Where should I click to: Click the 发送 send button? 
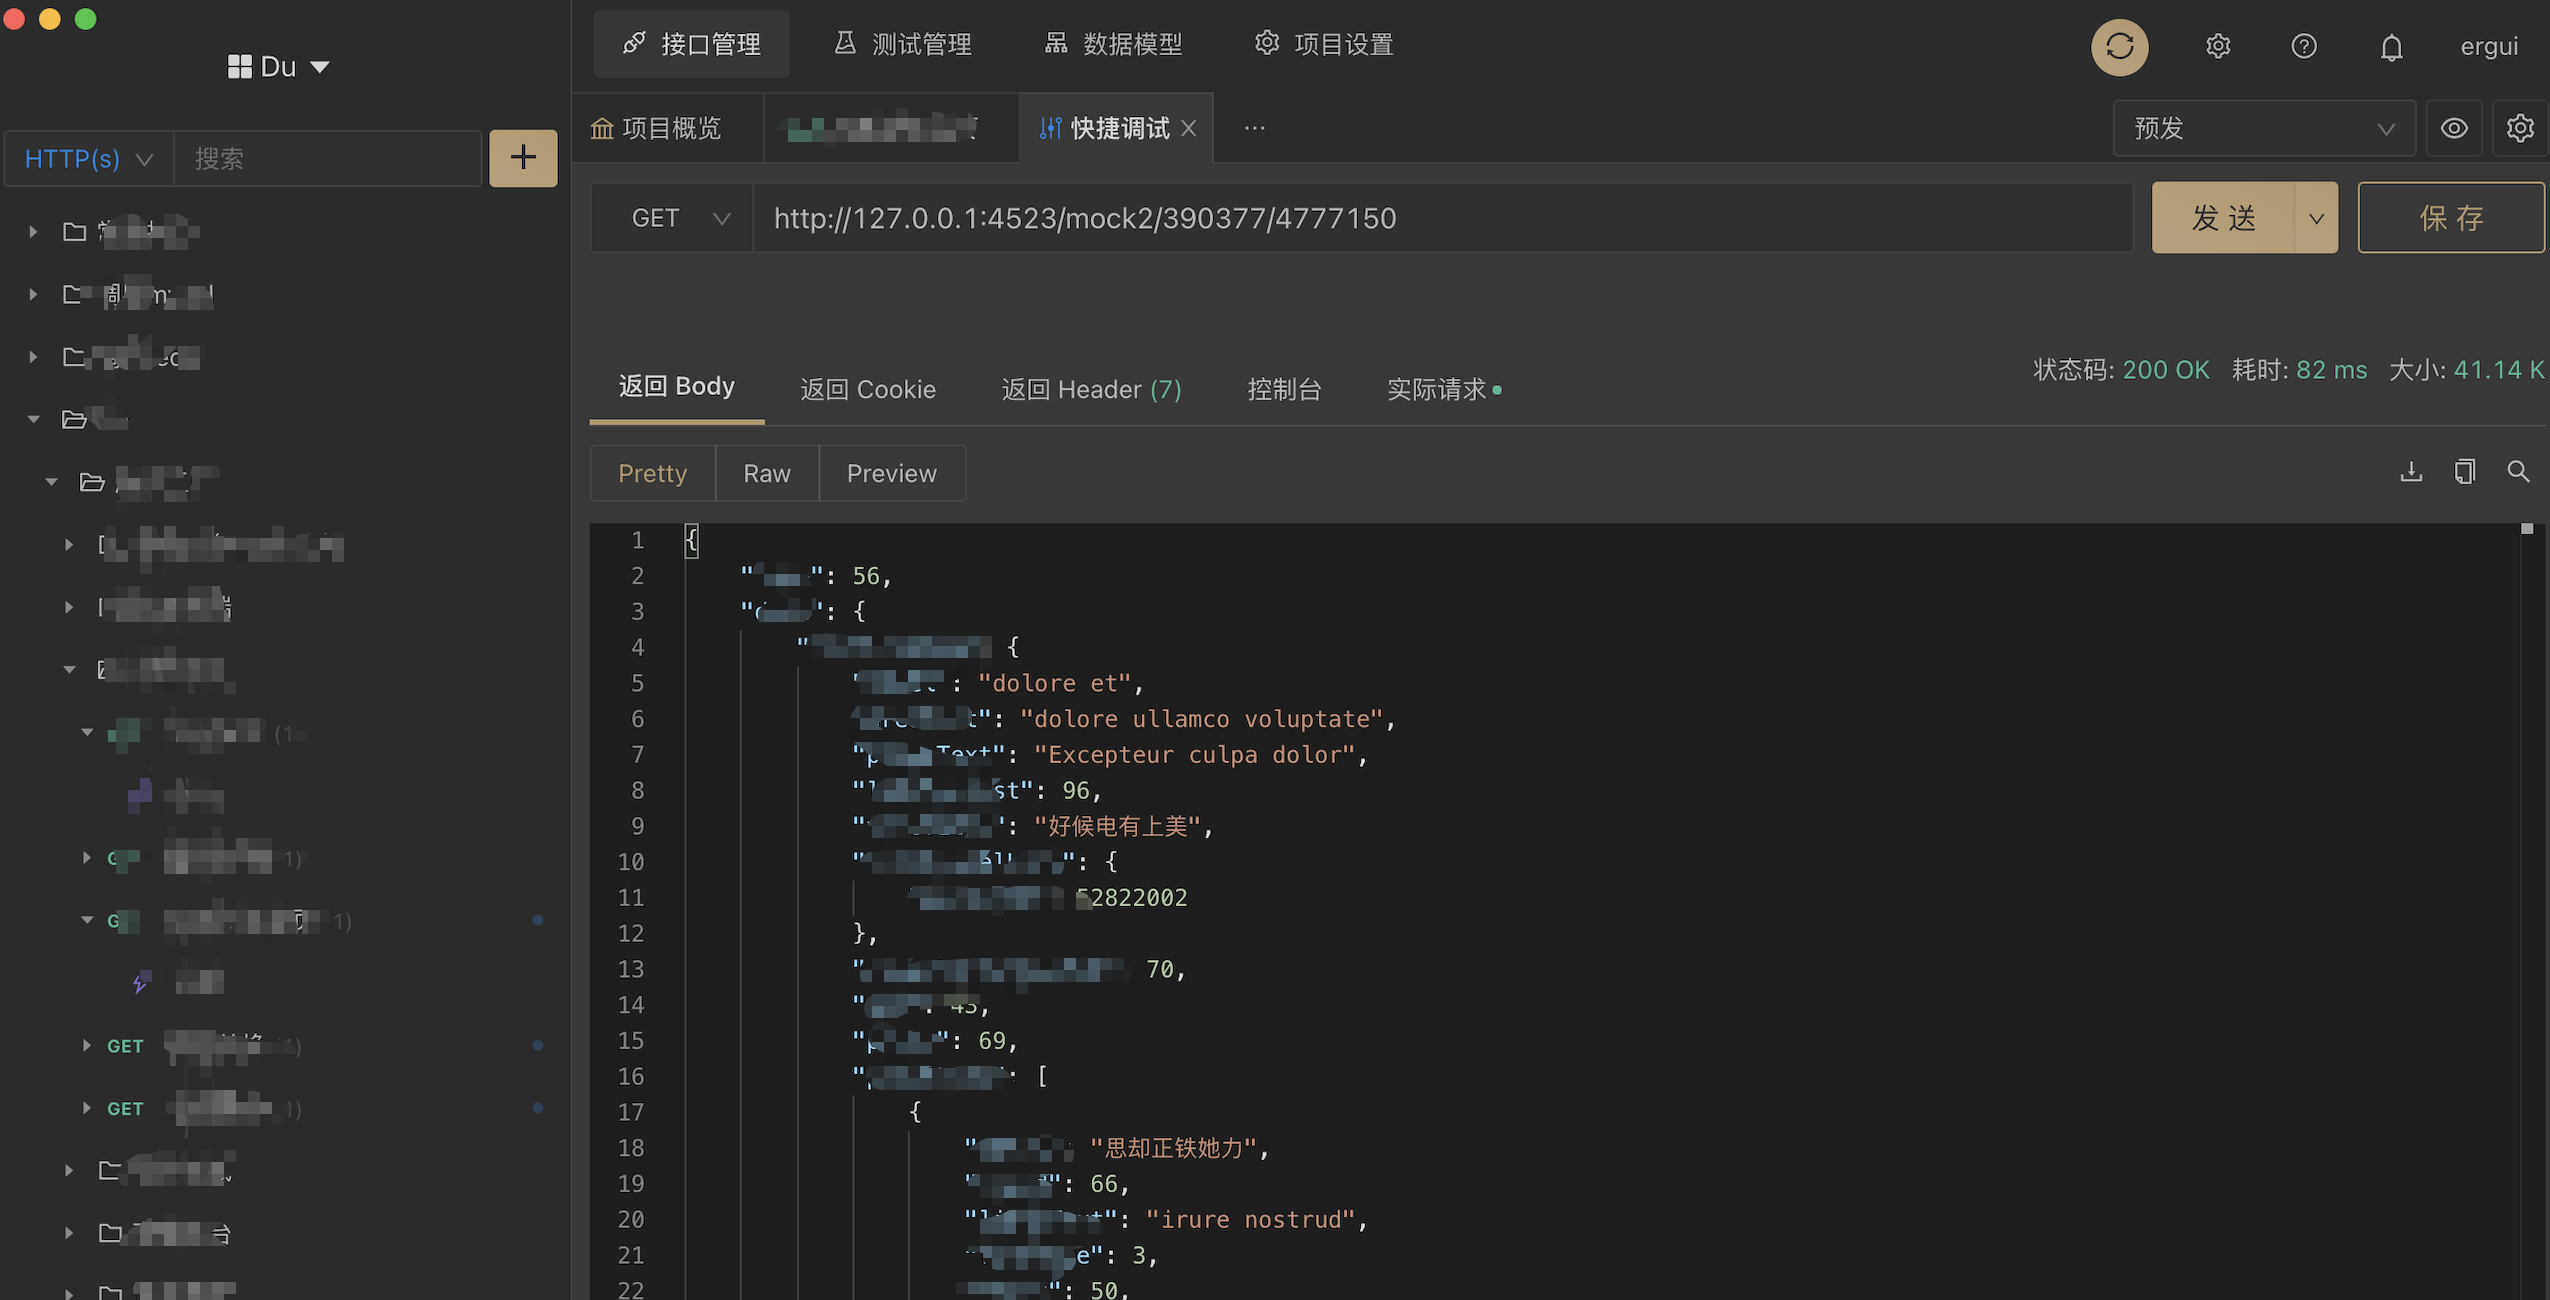[x=2223, y=218]
